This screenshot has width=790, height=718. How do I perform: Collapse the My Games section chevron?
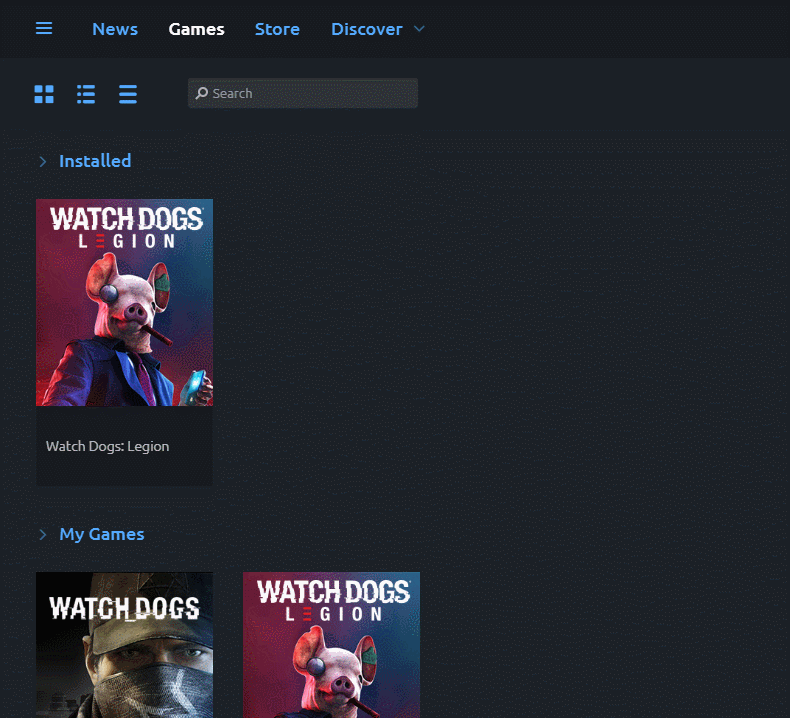(43, 535)
